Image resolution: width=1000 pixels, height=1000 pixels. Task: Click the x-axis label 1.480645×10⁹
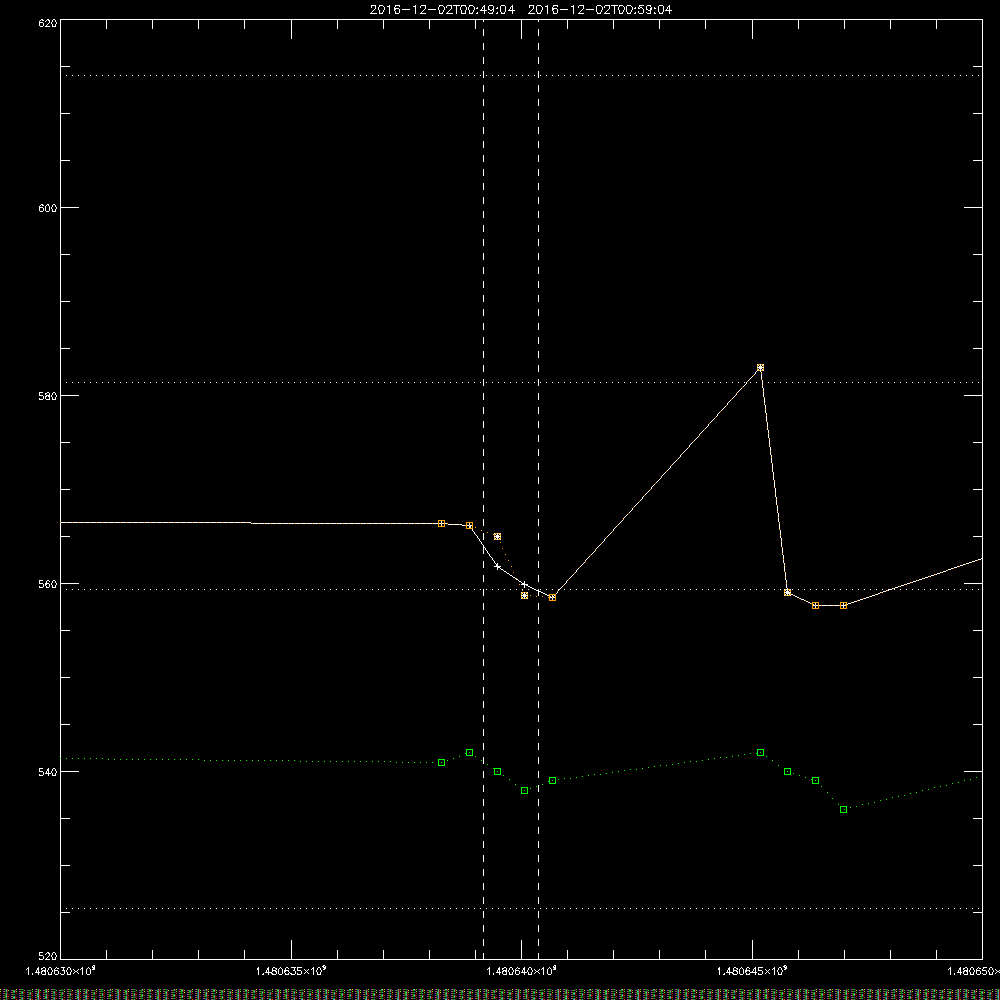click(753, 971)
